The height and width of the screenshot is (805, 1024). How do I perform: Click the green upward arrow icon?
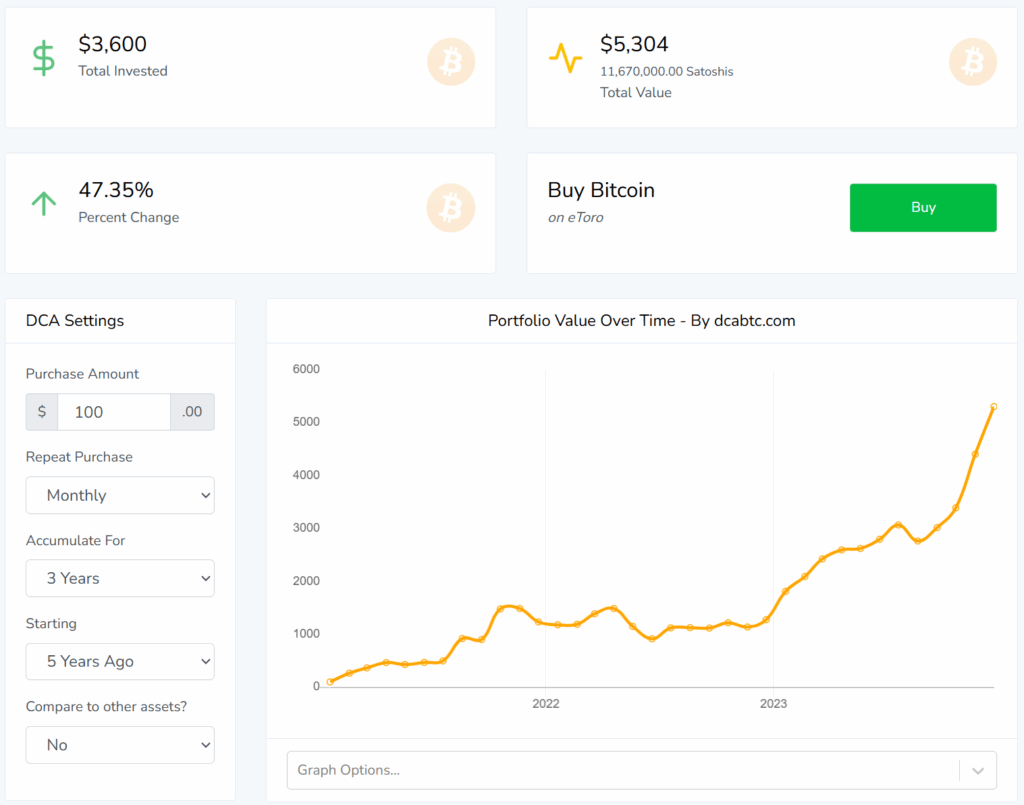(x=44, y=202)
